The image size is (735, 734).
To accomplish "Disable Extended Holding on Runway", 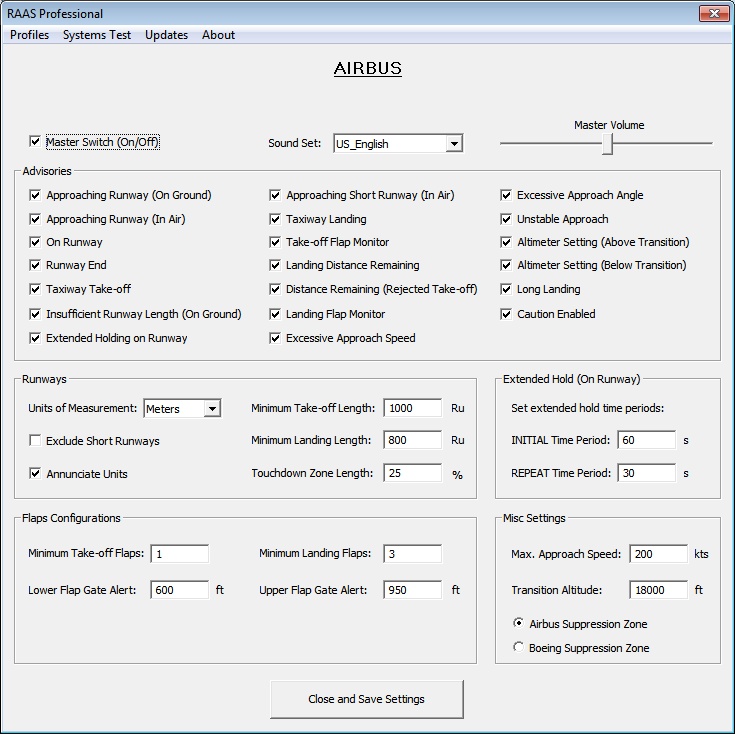I will [35, 338].
